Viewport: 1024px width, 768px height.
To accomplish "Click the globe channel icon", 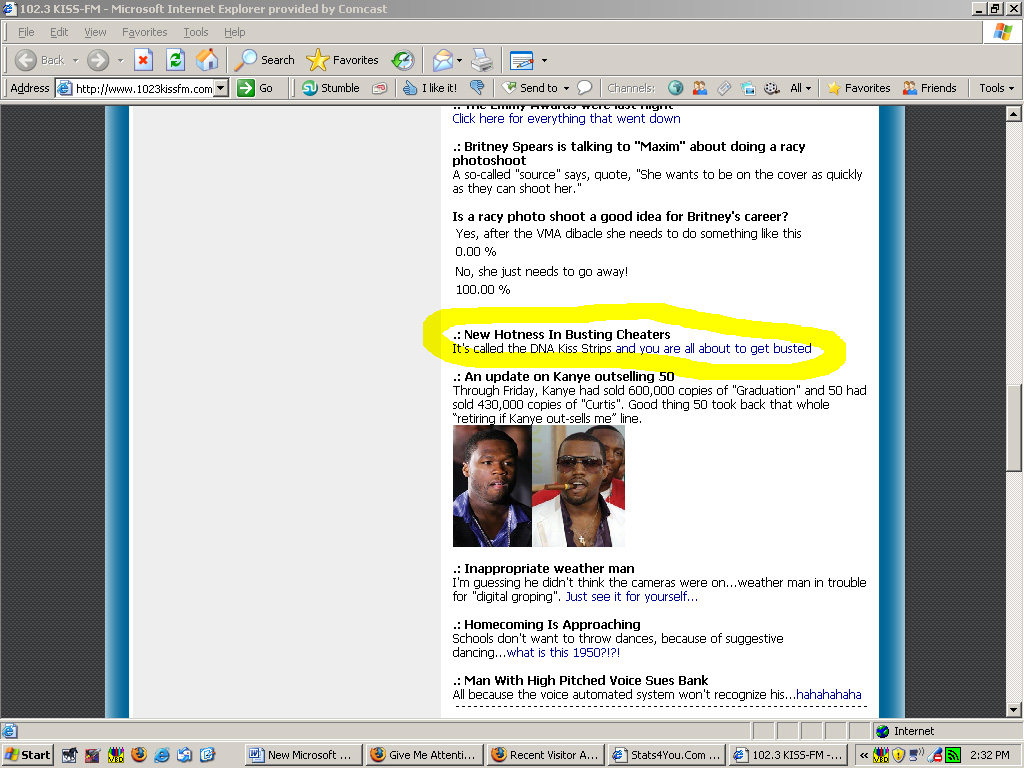I will click(x=676, y=88).
